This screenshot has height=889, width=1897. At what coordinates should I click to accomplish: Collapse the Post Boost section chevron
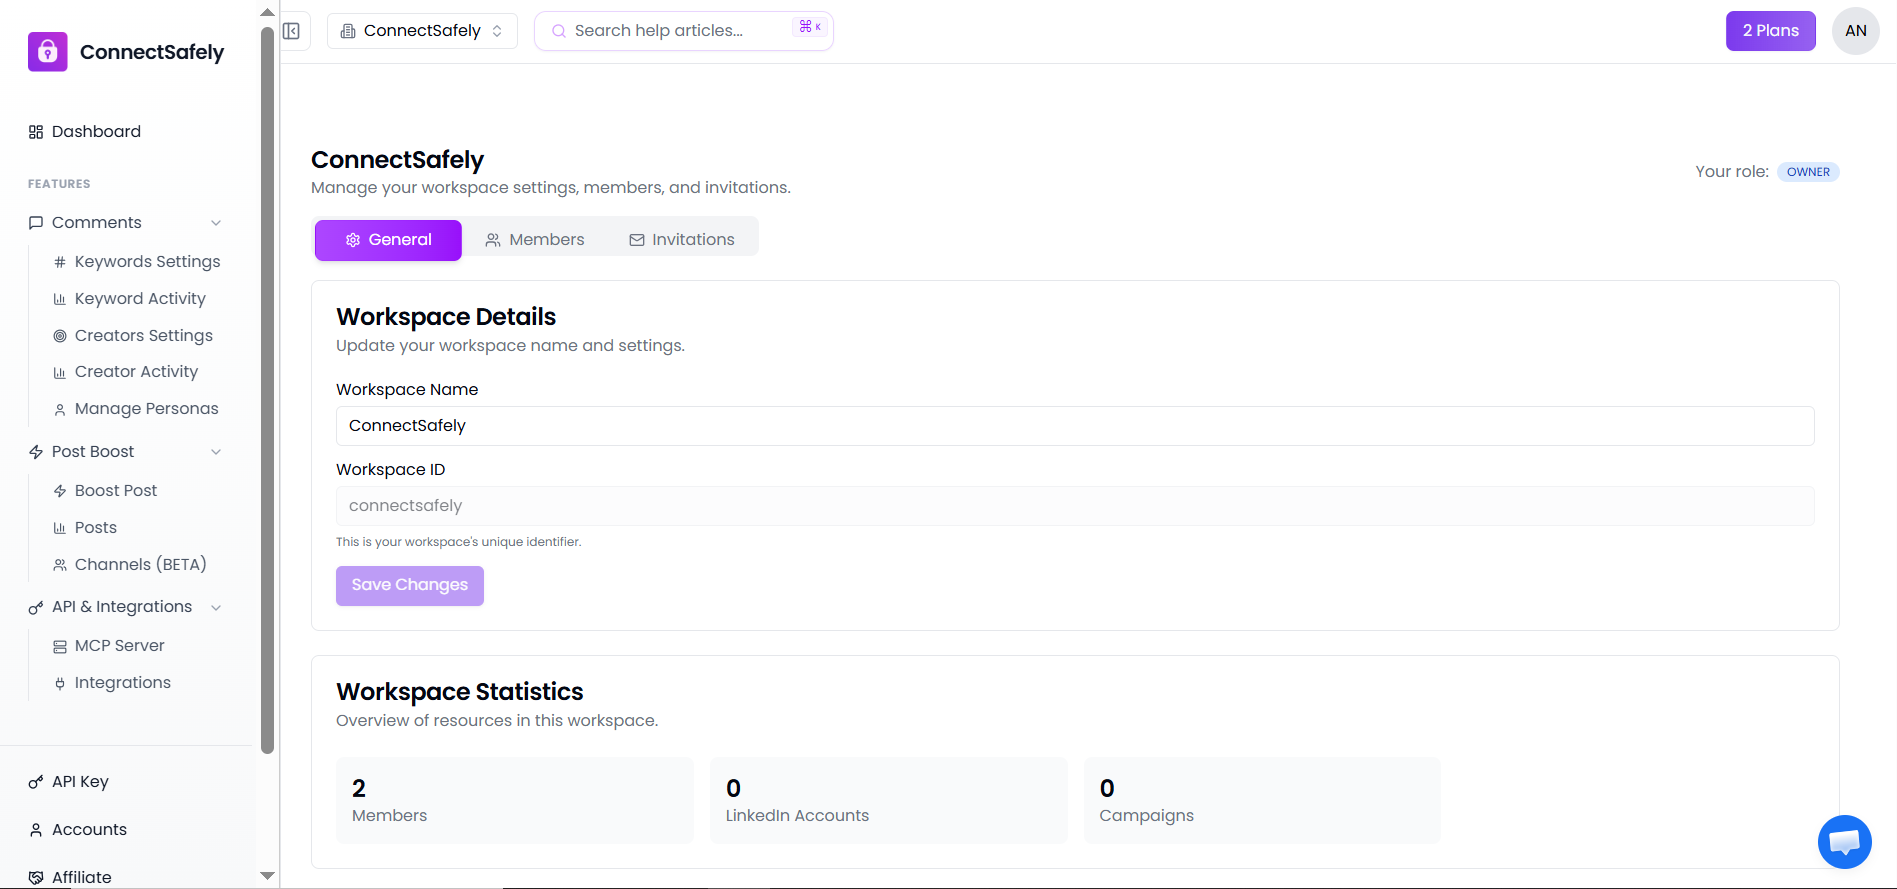click(216, 452)
